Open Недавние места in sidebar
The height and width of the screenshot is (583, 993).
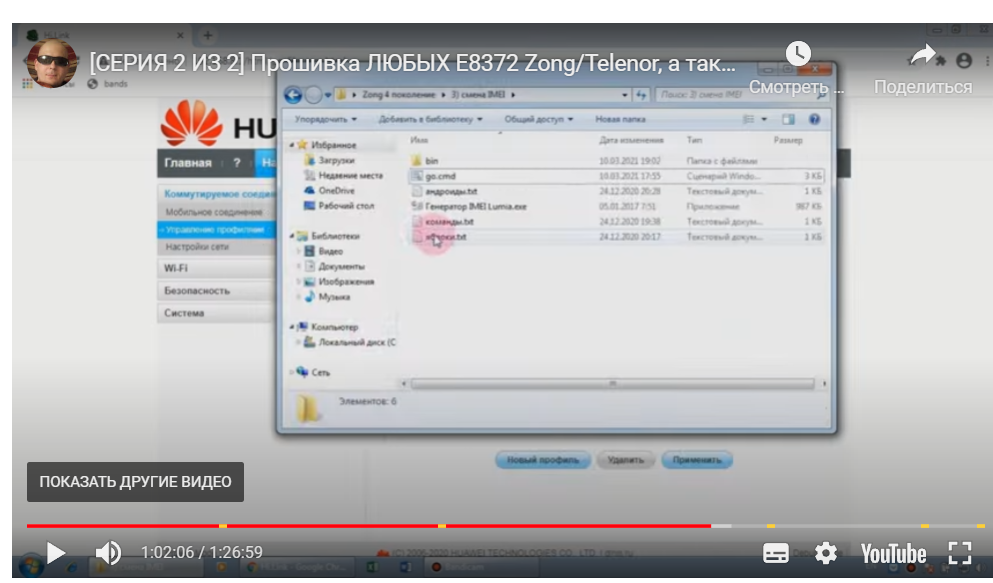point(351,175)
